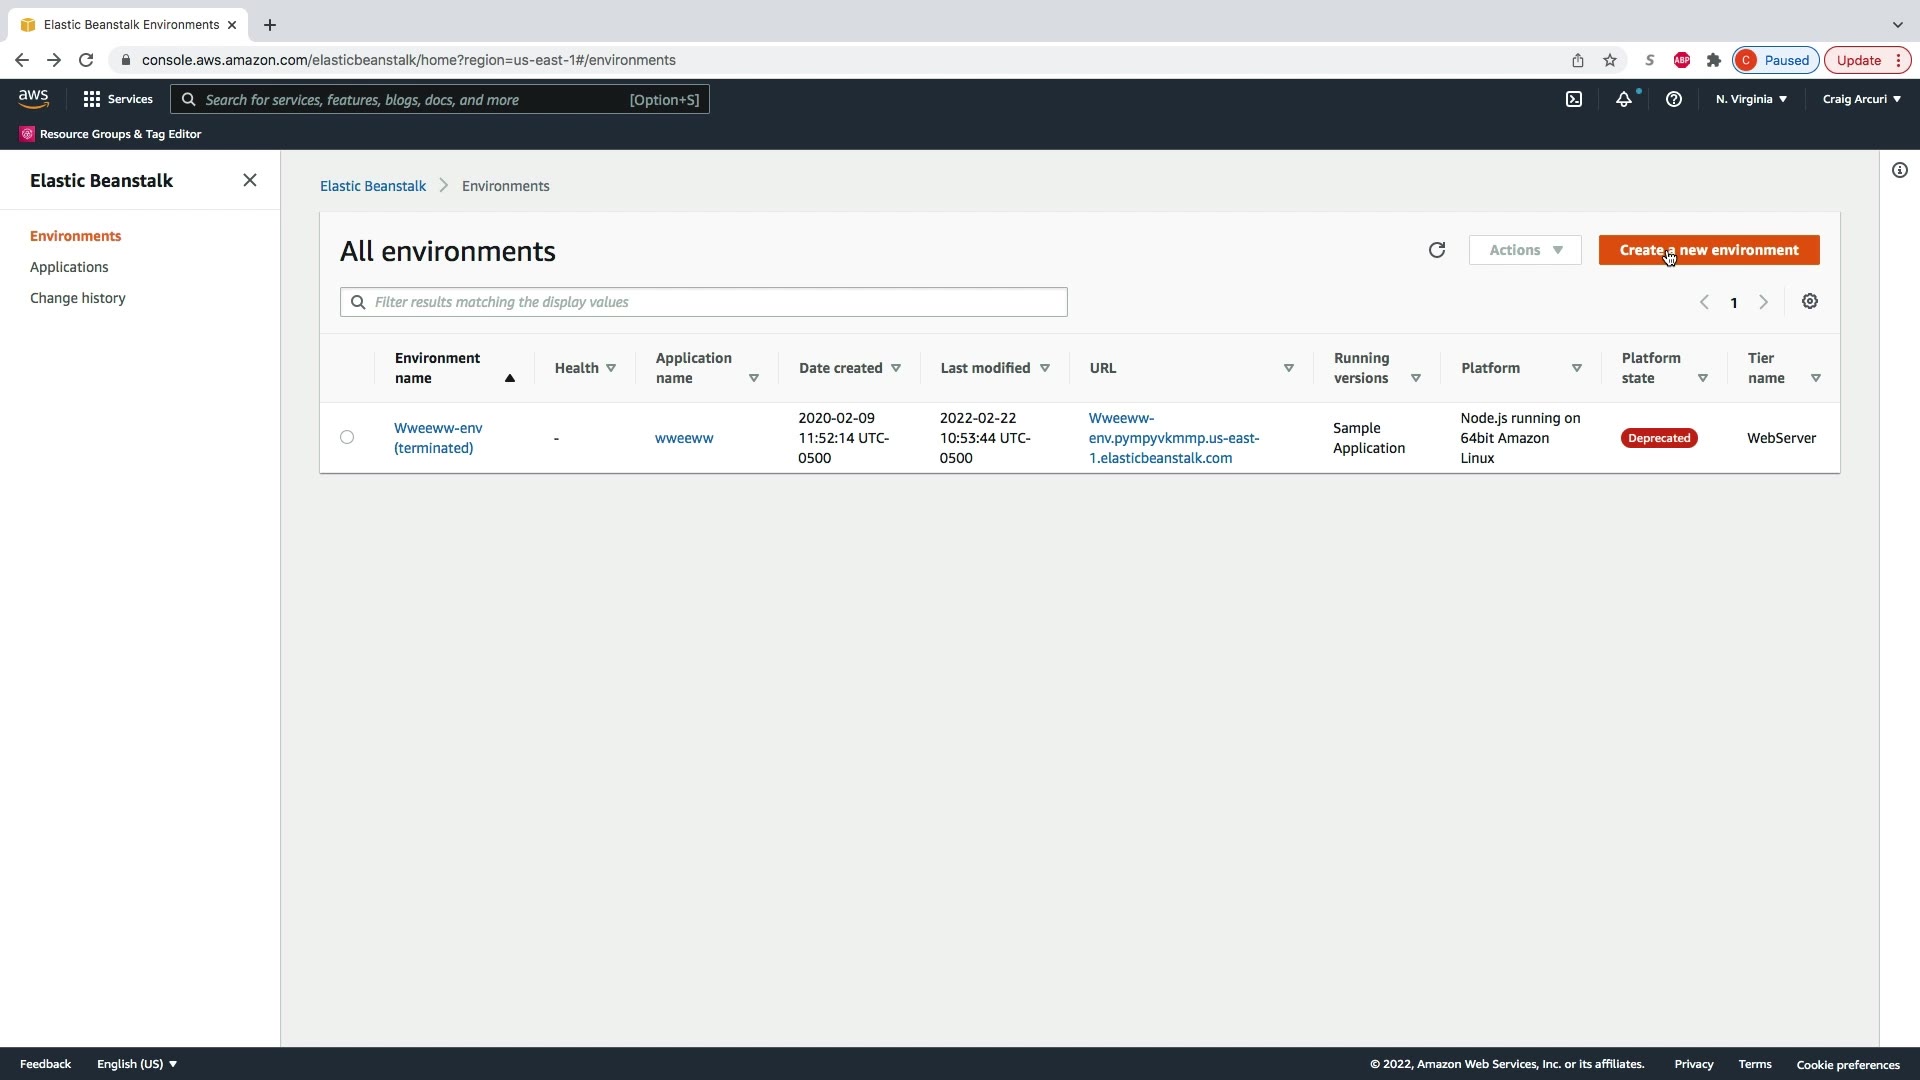Select the Wweeww-env radio button

347,437
